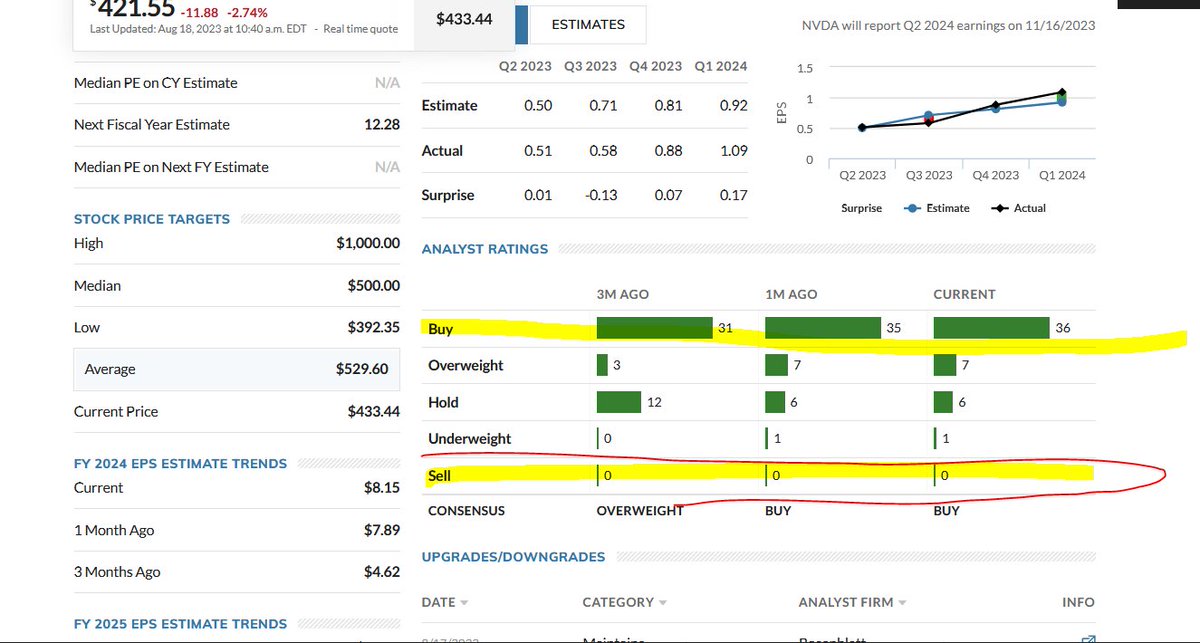This screenshot has height=643, width=1200.
Task: Select FY 2024 Current EPS estimate $8.15
Action: pos(382,488)
